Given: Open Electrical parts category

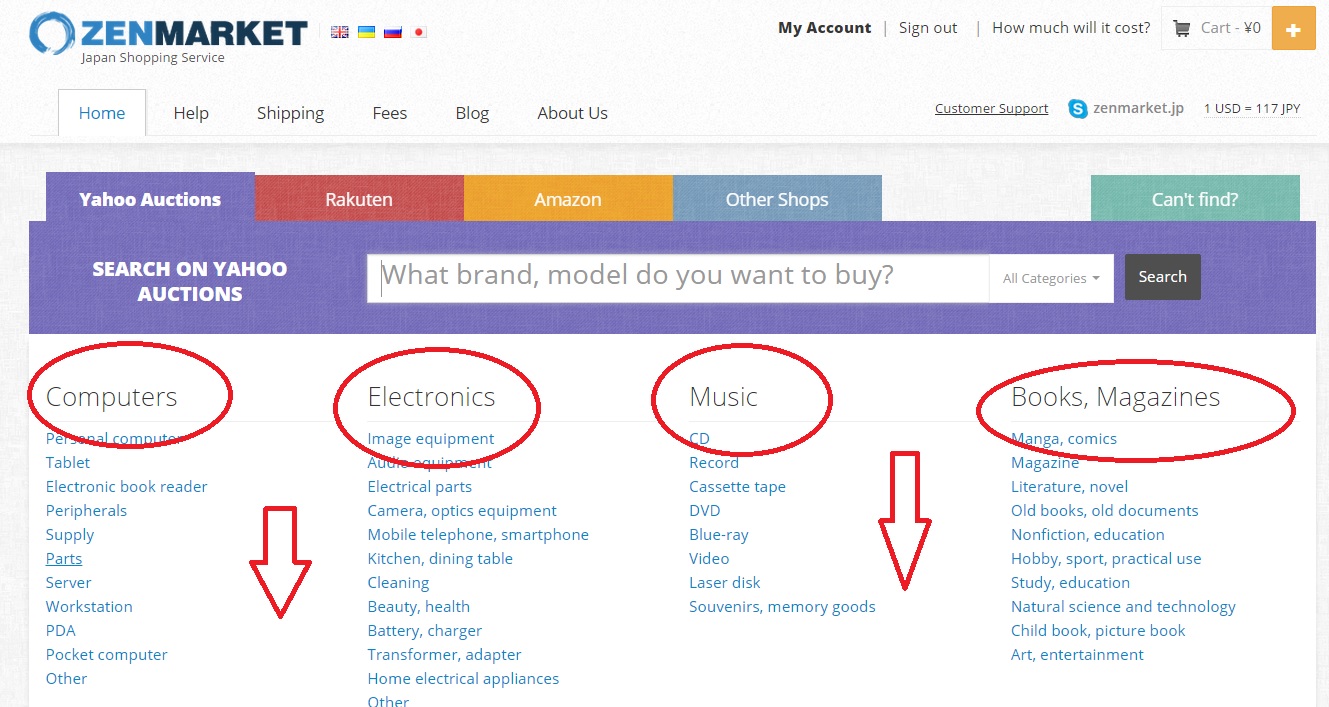Looking at the screenshot, I should (420, 487).
